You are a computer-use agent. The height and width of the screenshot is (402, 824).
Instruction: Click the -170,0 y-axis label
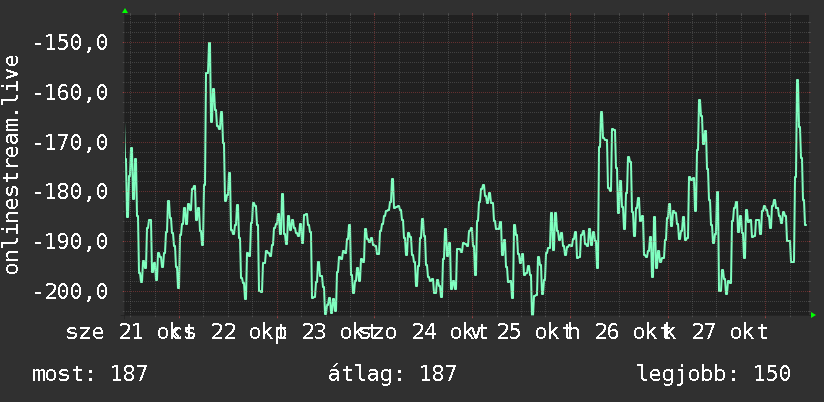tap(70, 142)
